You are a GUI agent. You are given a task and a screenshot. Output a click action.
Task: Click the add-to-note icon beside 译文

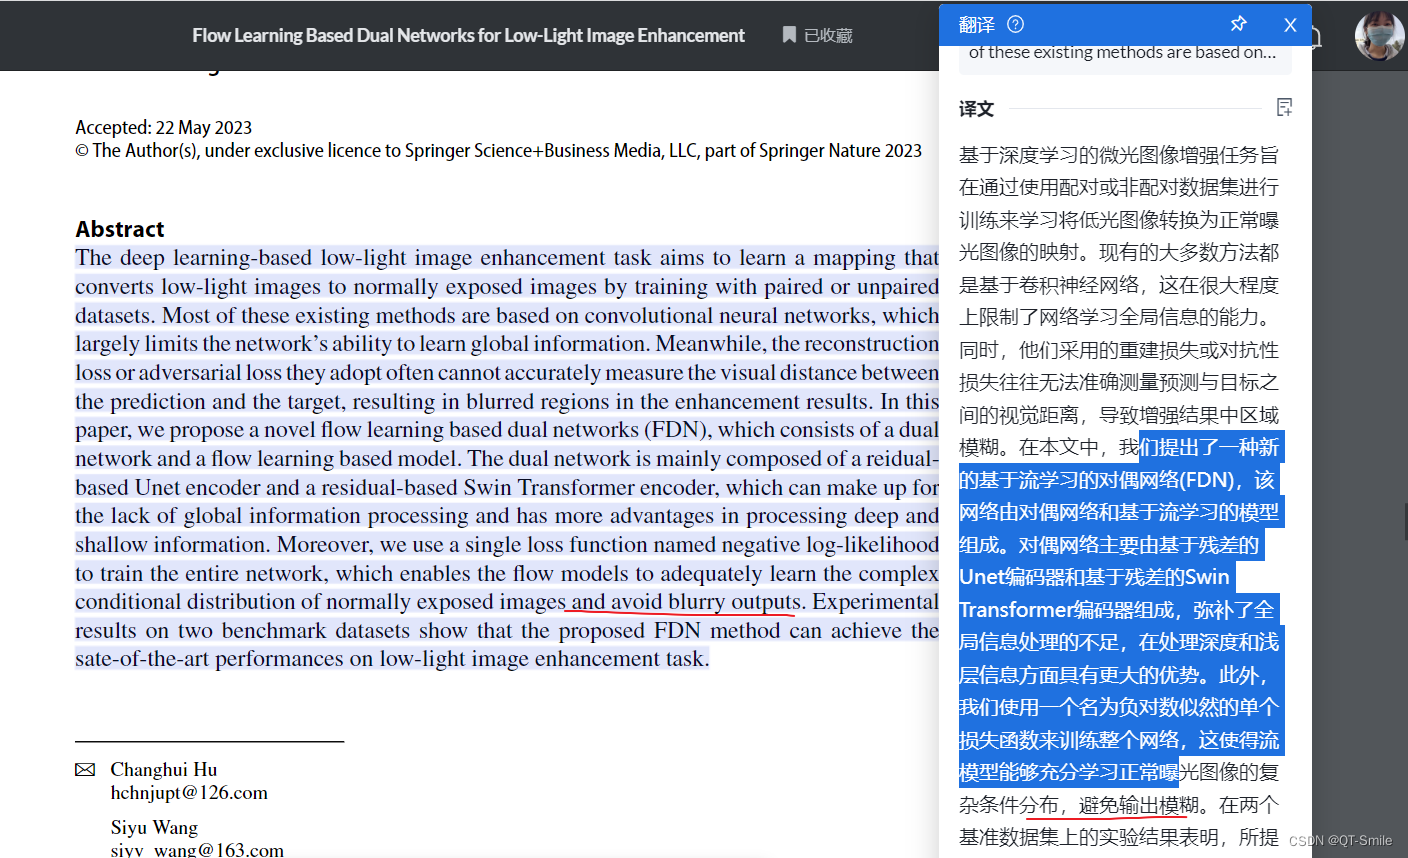coord(1285,107)
